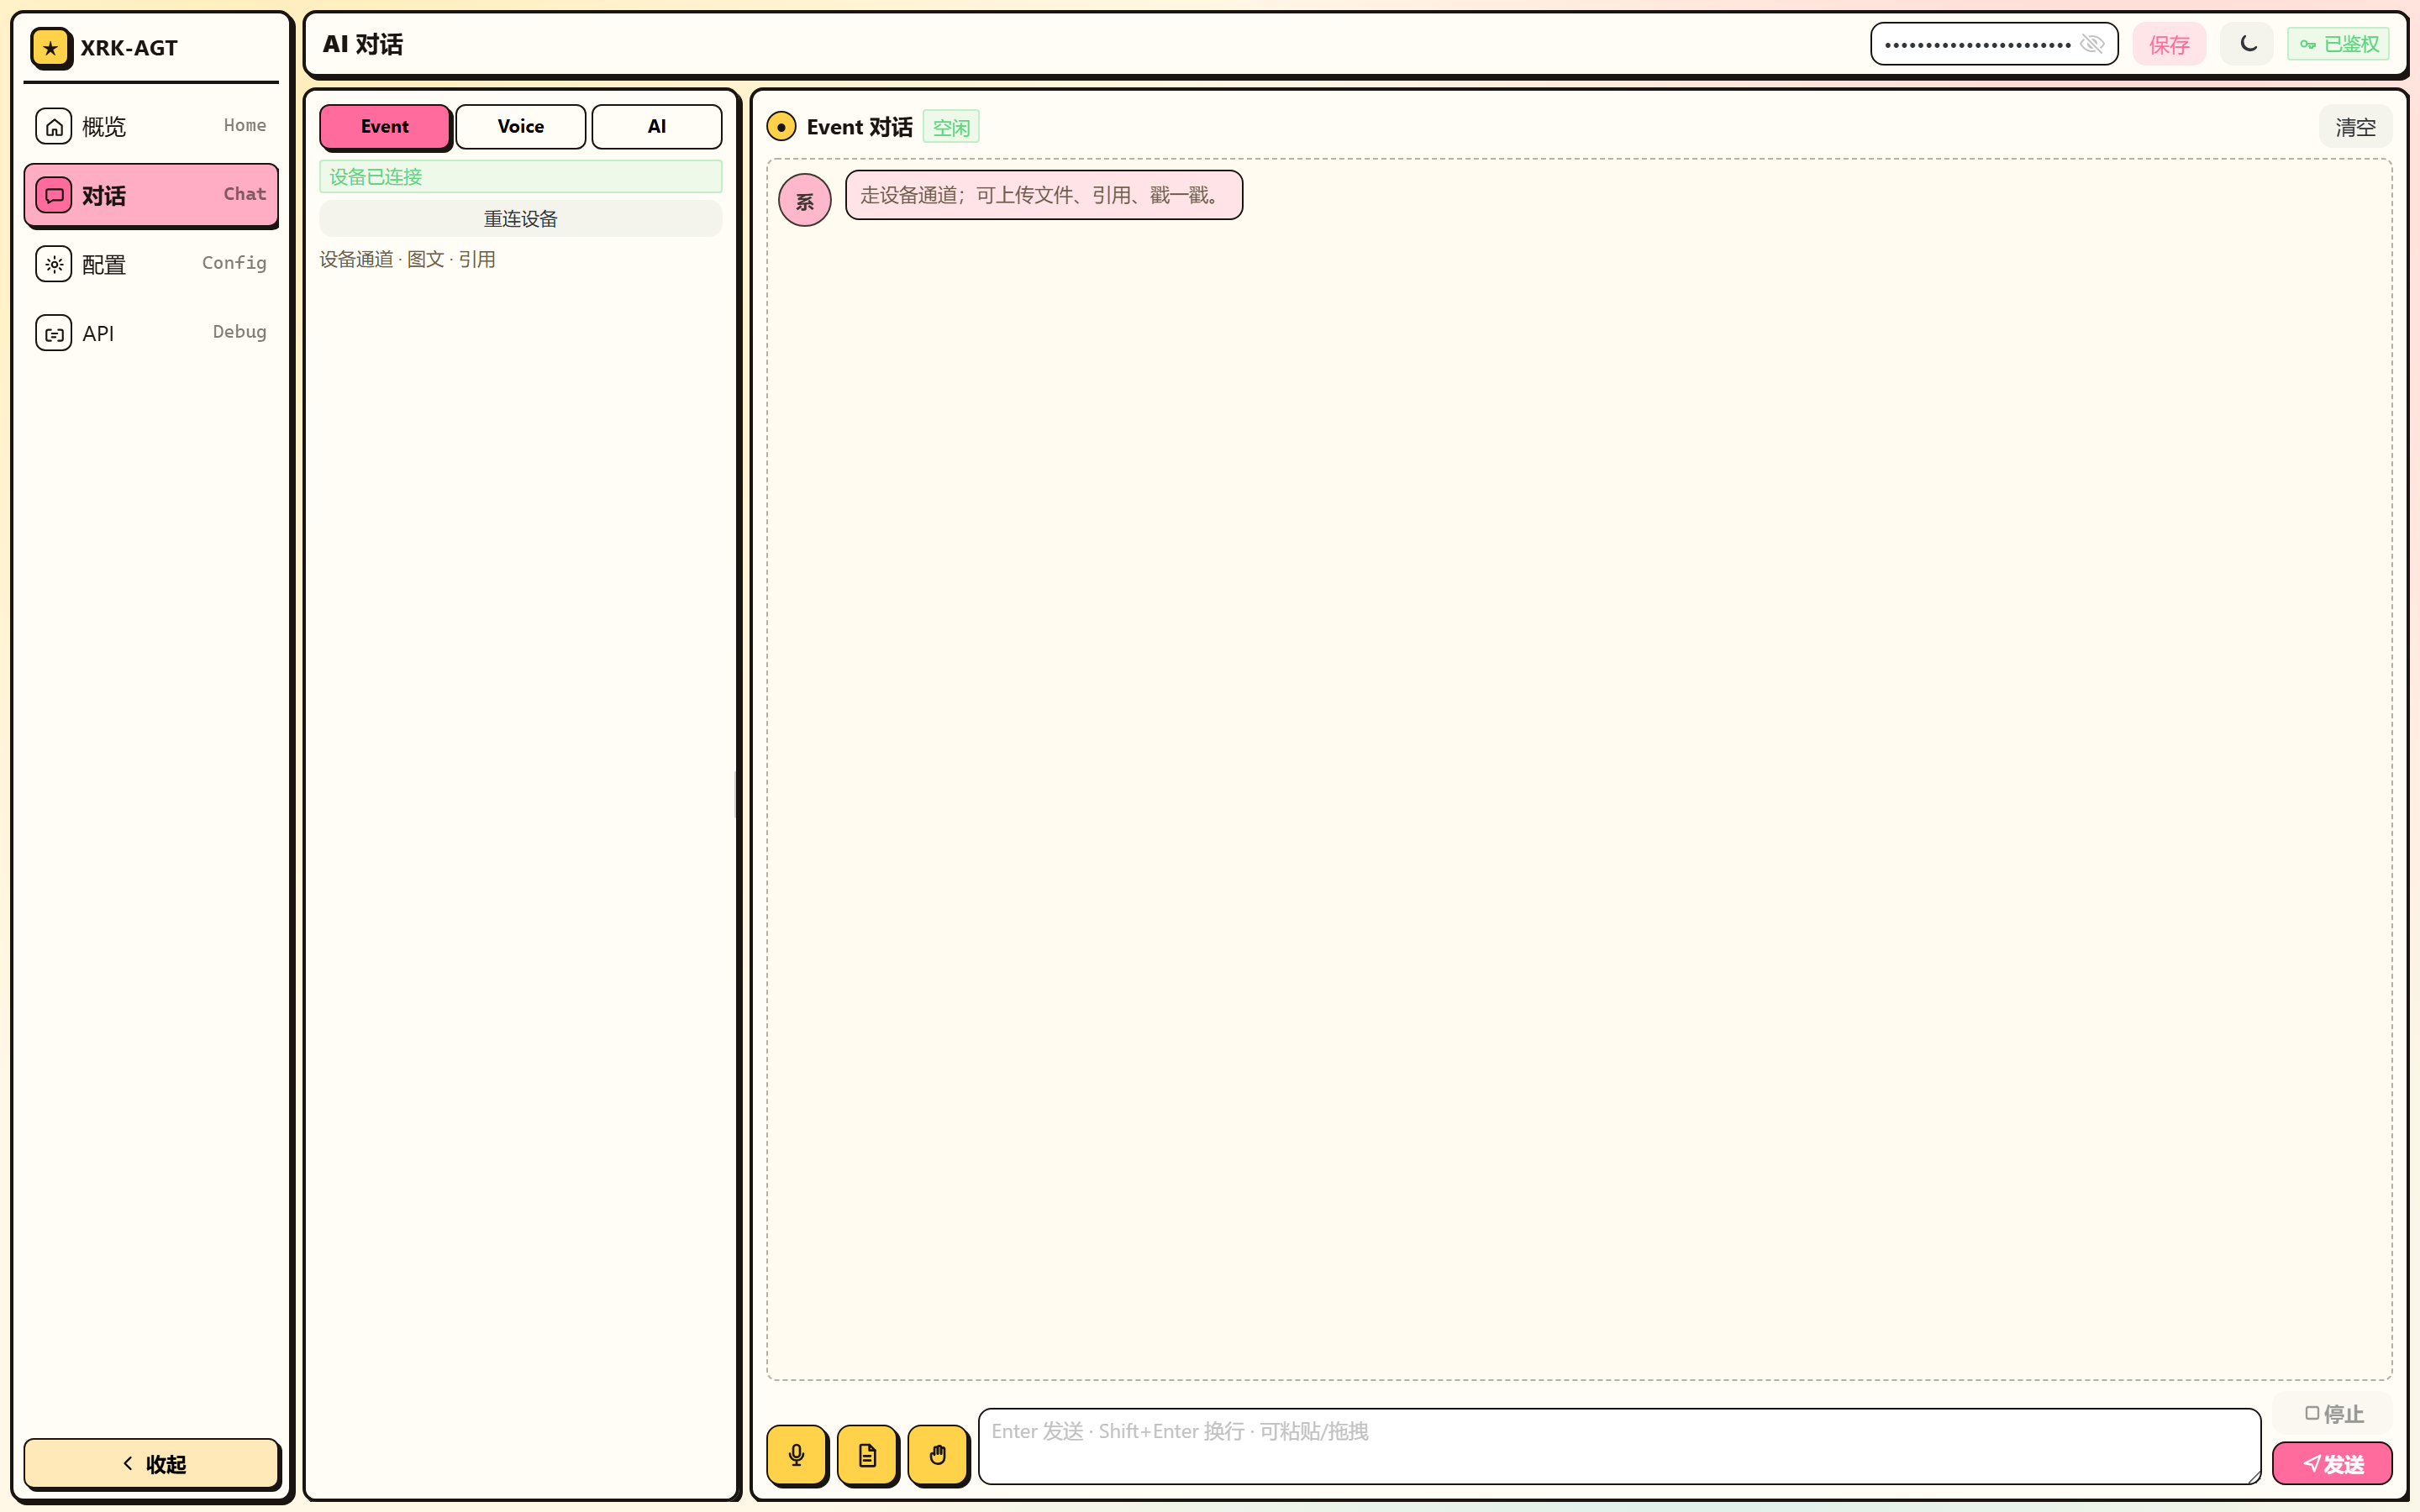Click the API link icon
Screen dimensions: 2420x1512
coord(54,334)
